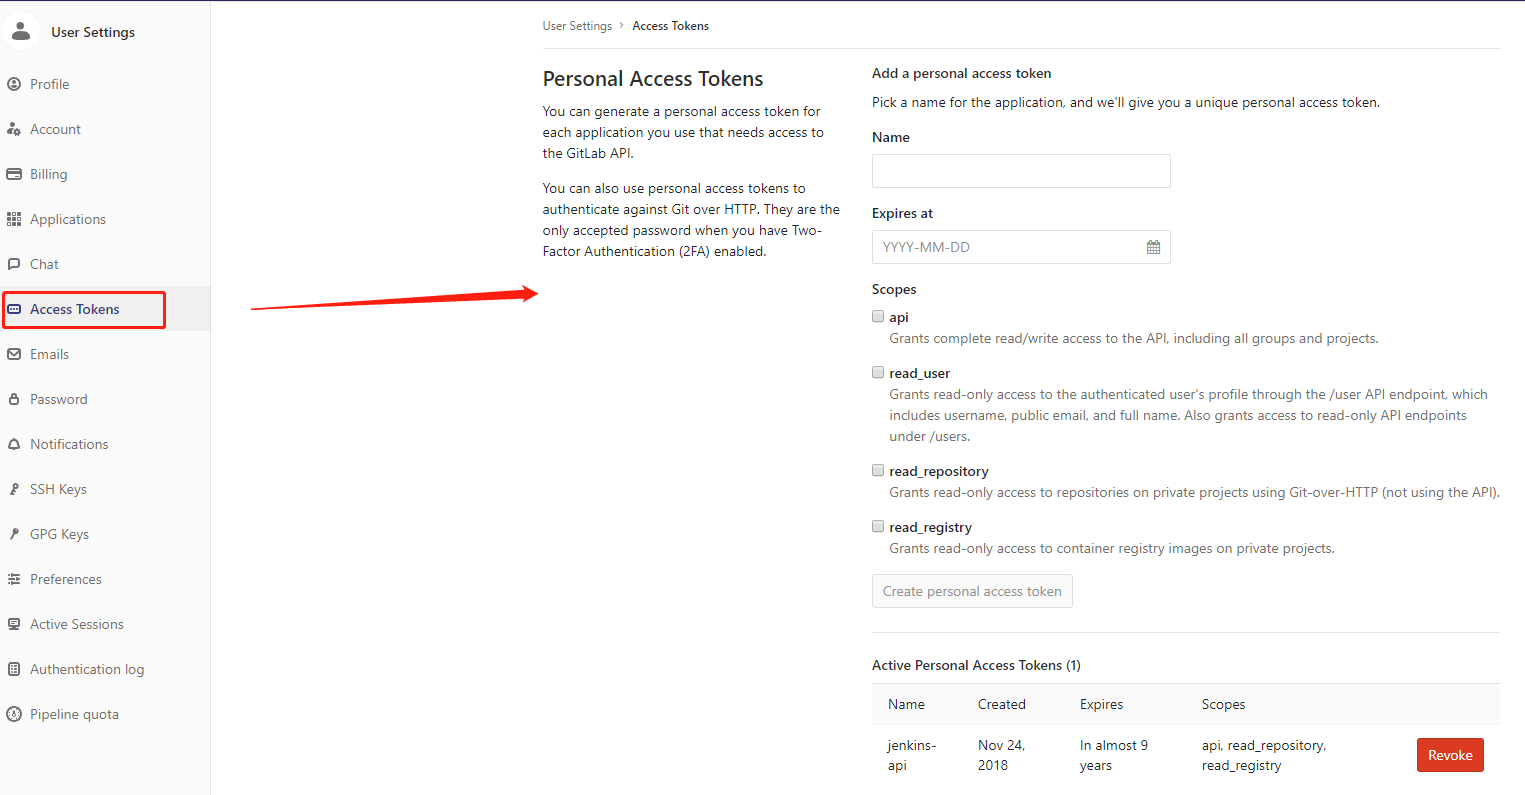Screen dimensions: 1525x795
Task: Toggle the read_registry scope checkbox
Action: coord(878,526)
